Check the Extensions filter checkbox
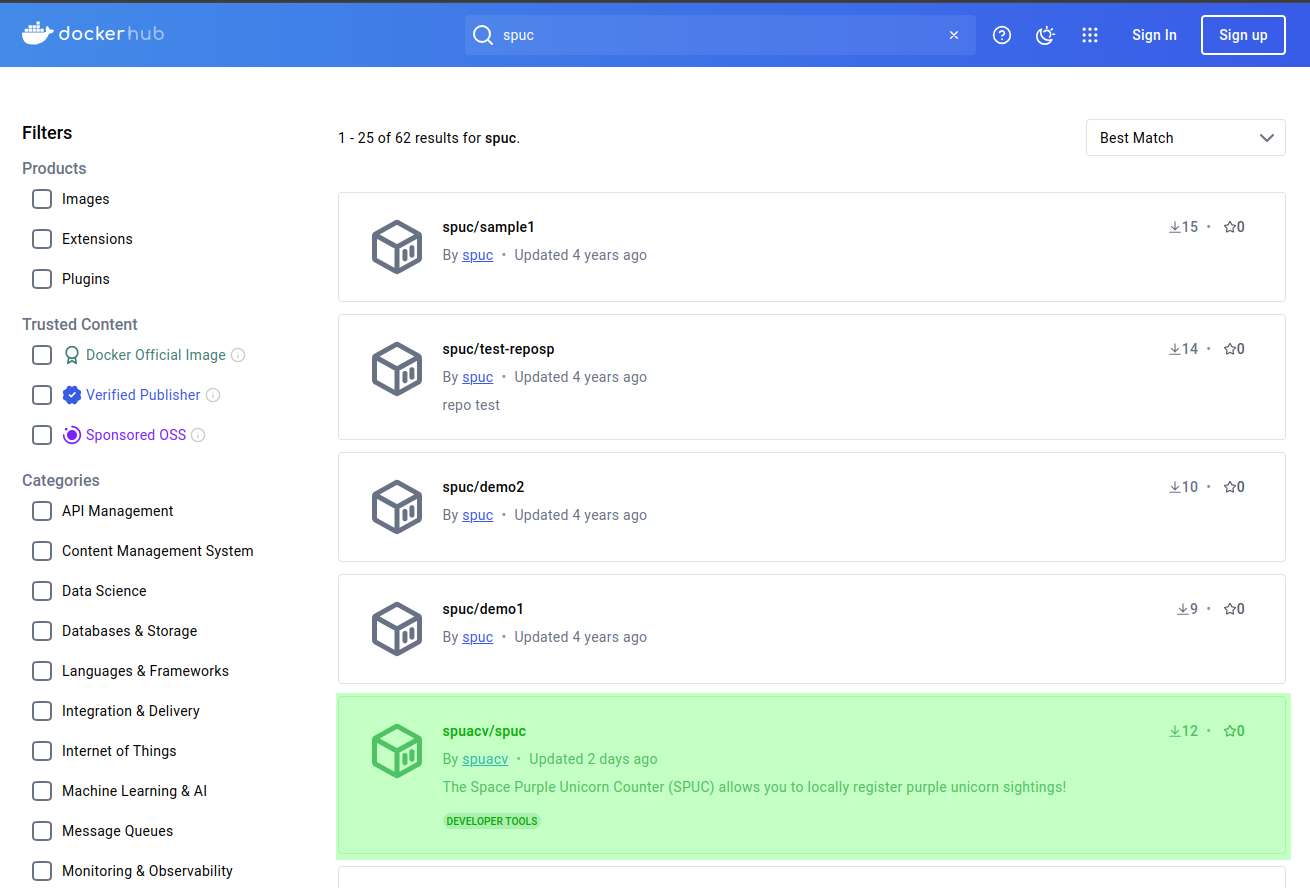This screenshot has height=888, width=1310. tap(42, 239)
